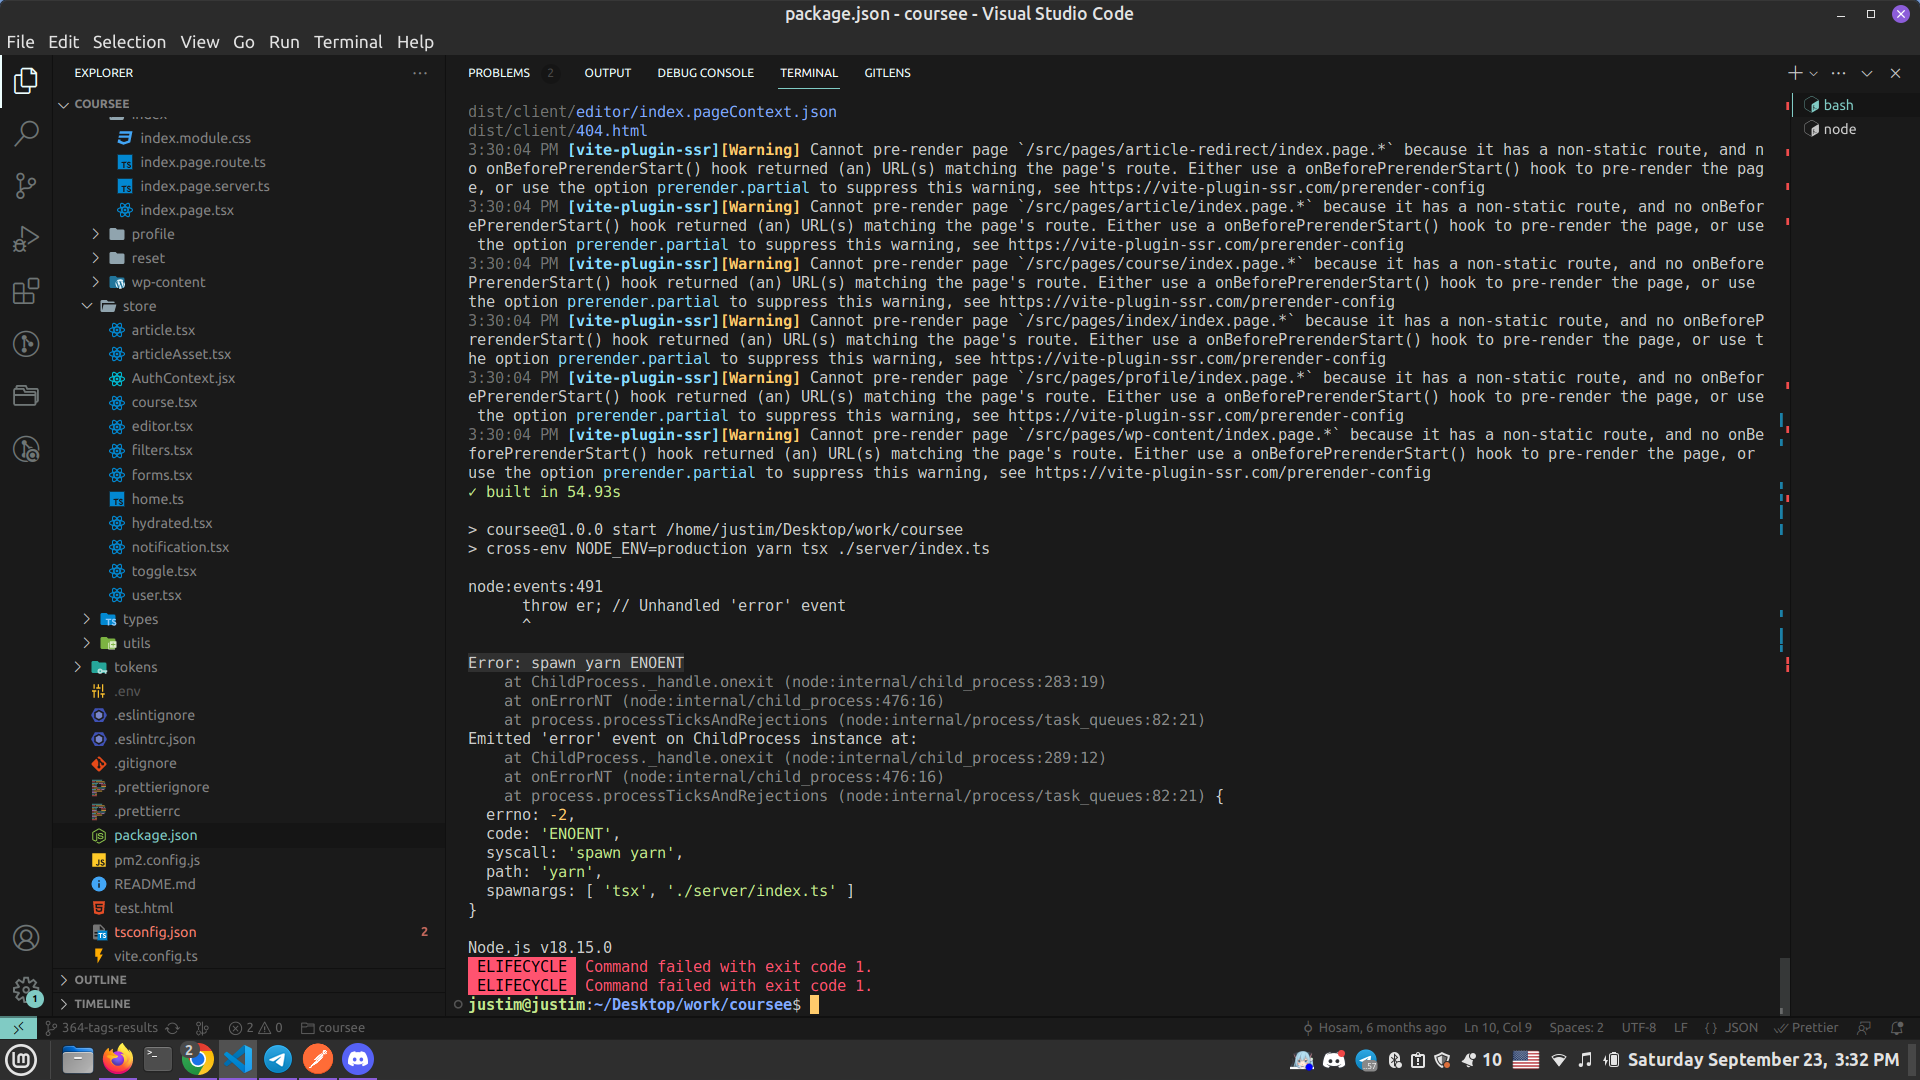
Task: Create a new terminal with the plus icon
Action: [1795, 73]
